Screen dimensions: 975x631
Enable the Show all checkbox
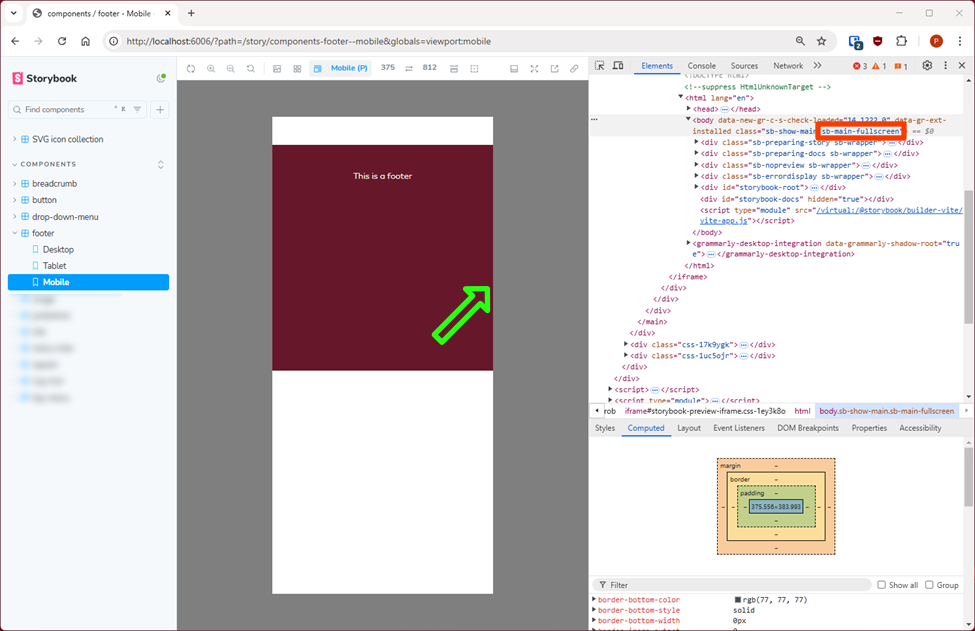point(881,585)
